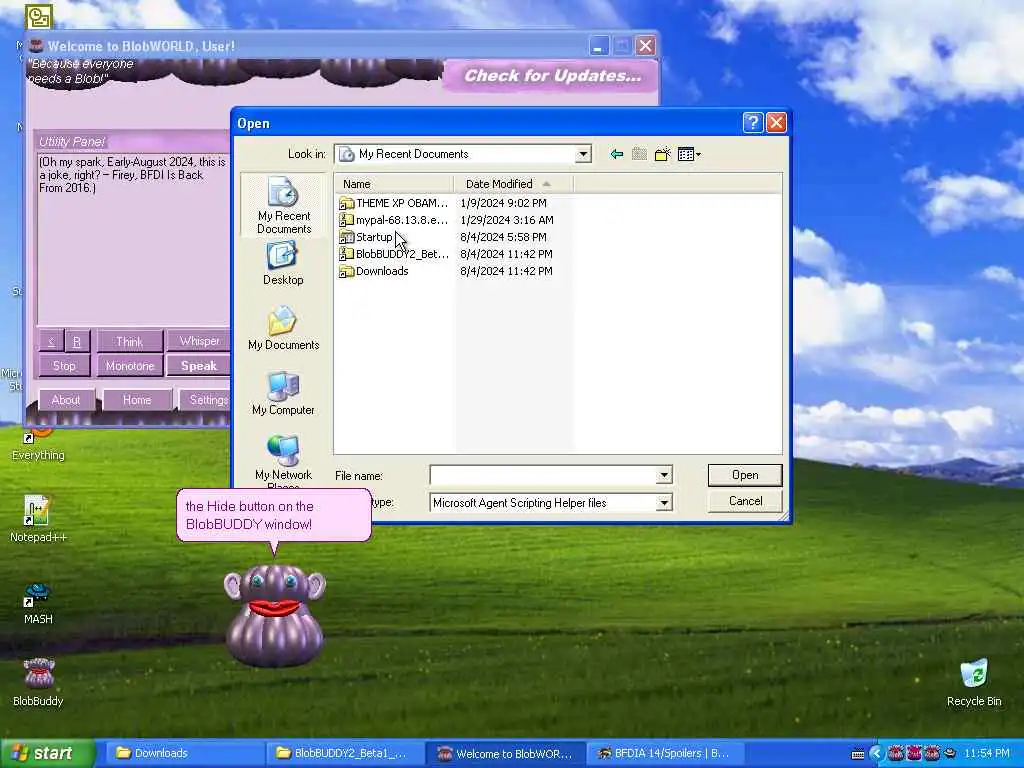Click the 11:54 PM taskbar clock
The image size is (1024, 768).
click(x=987, y=753)
